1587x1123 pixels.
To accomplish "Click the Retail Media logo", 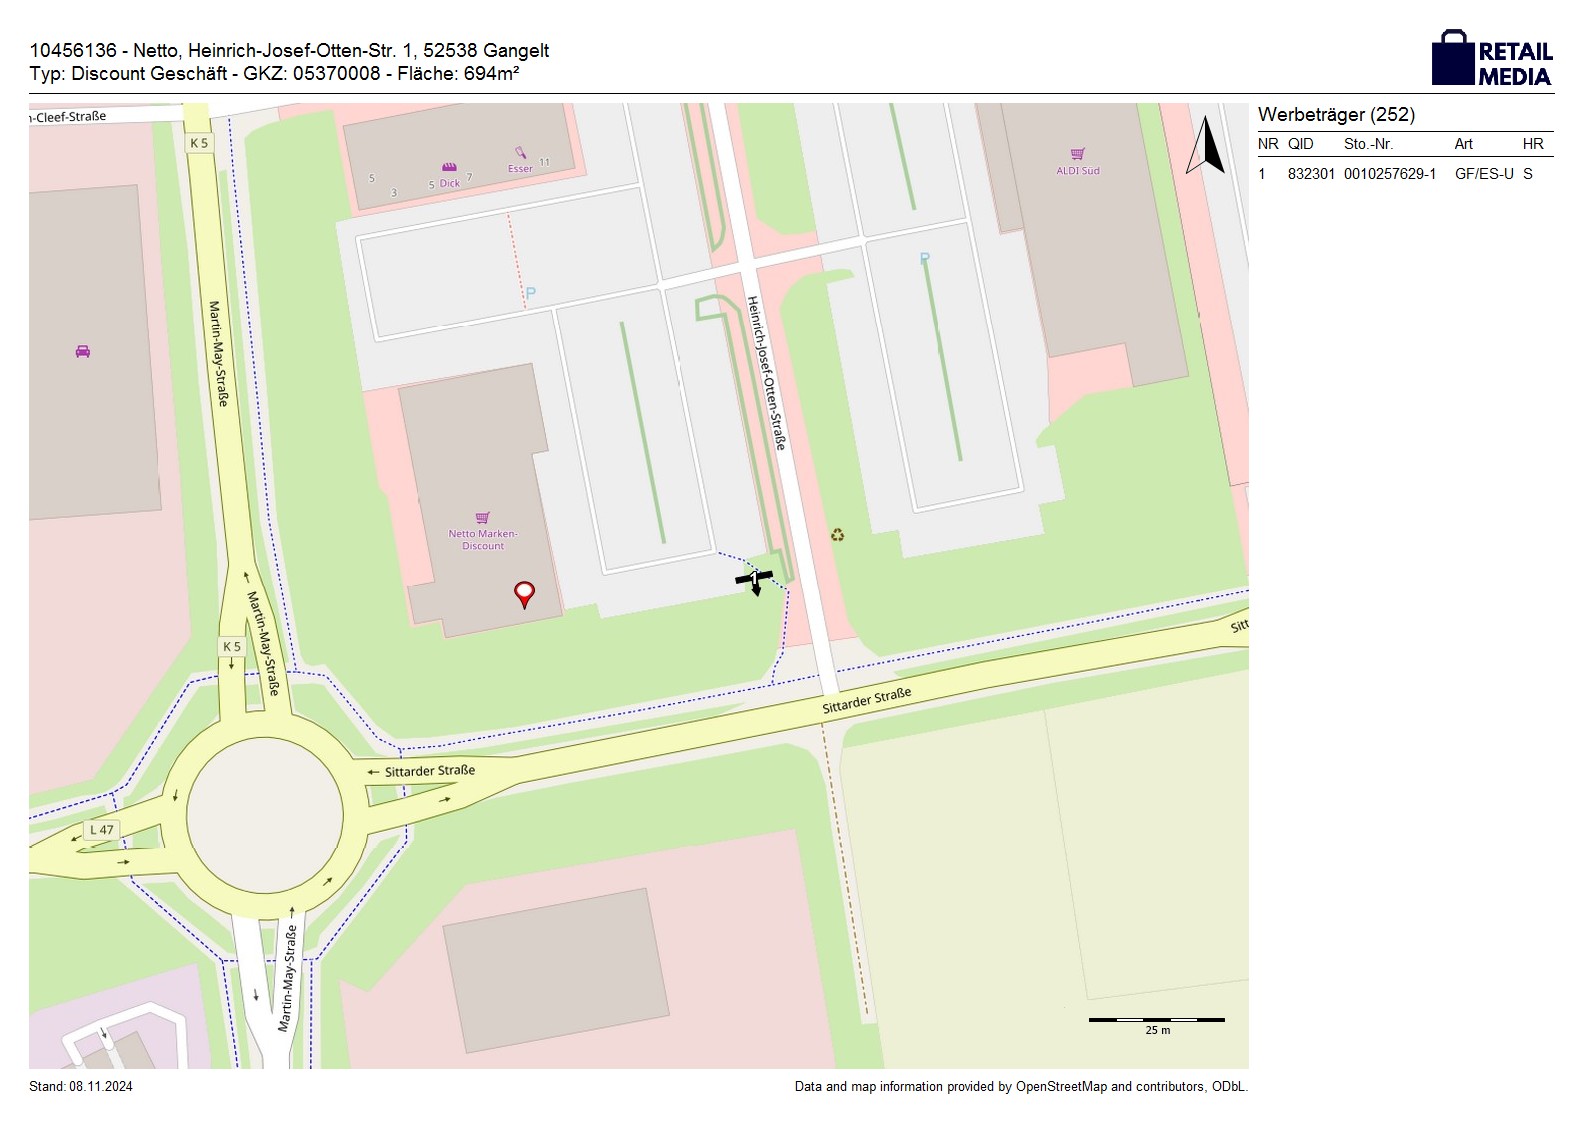I will point(1491,58).
